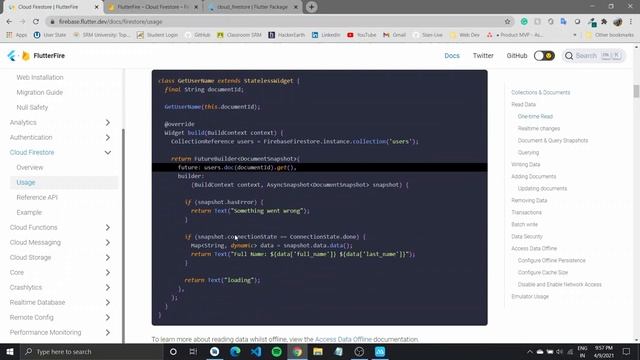Click the FlutterFire logo
This screenshot has width=640, height=360.
pyautogui.click(x=36, y=56)
